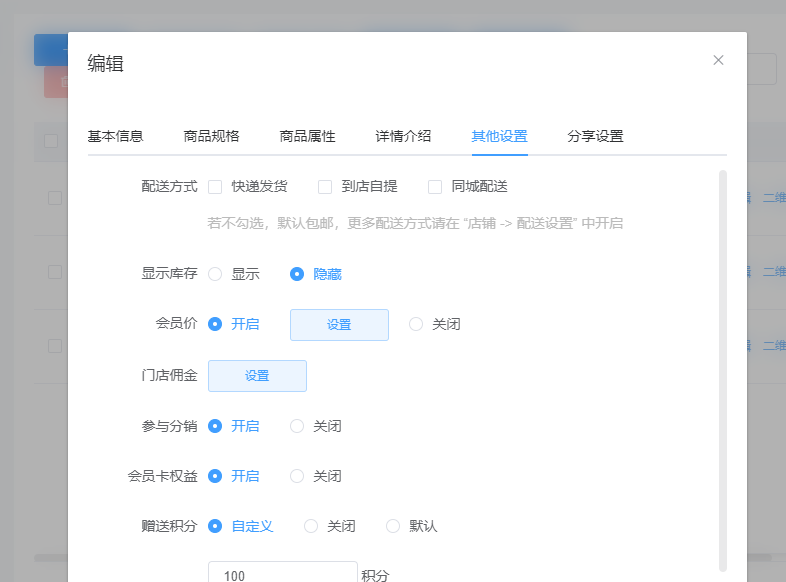Screen dimensions: 786x582
Task: Select 开启 radio for 会员价
Action: 215,324
